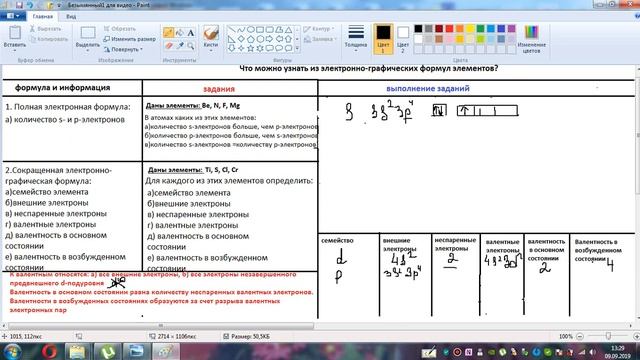This screenshot has height=360, width=640.
Task: Expand the Вставить (Paste) dropdown arrow
Action: [15, 50]
